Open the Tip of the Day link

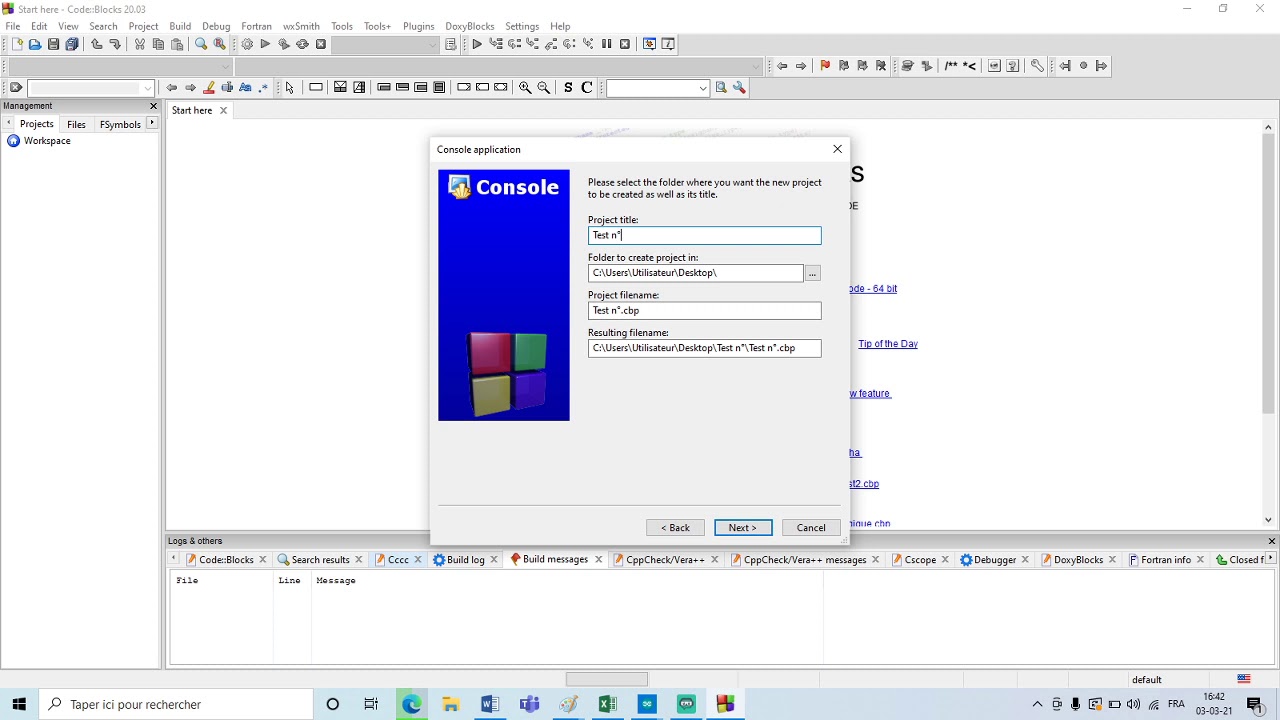pos(888,344)
